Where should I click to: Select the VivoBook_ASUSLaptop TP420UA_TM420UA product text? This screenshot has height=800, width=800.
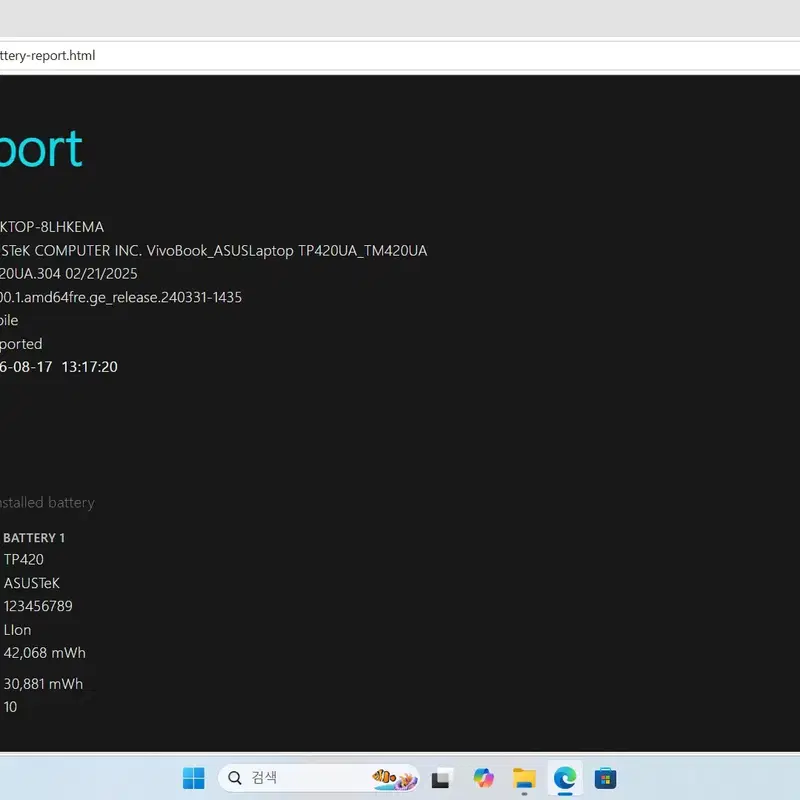tap(287, 251)
